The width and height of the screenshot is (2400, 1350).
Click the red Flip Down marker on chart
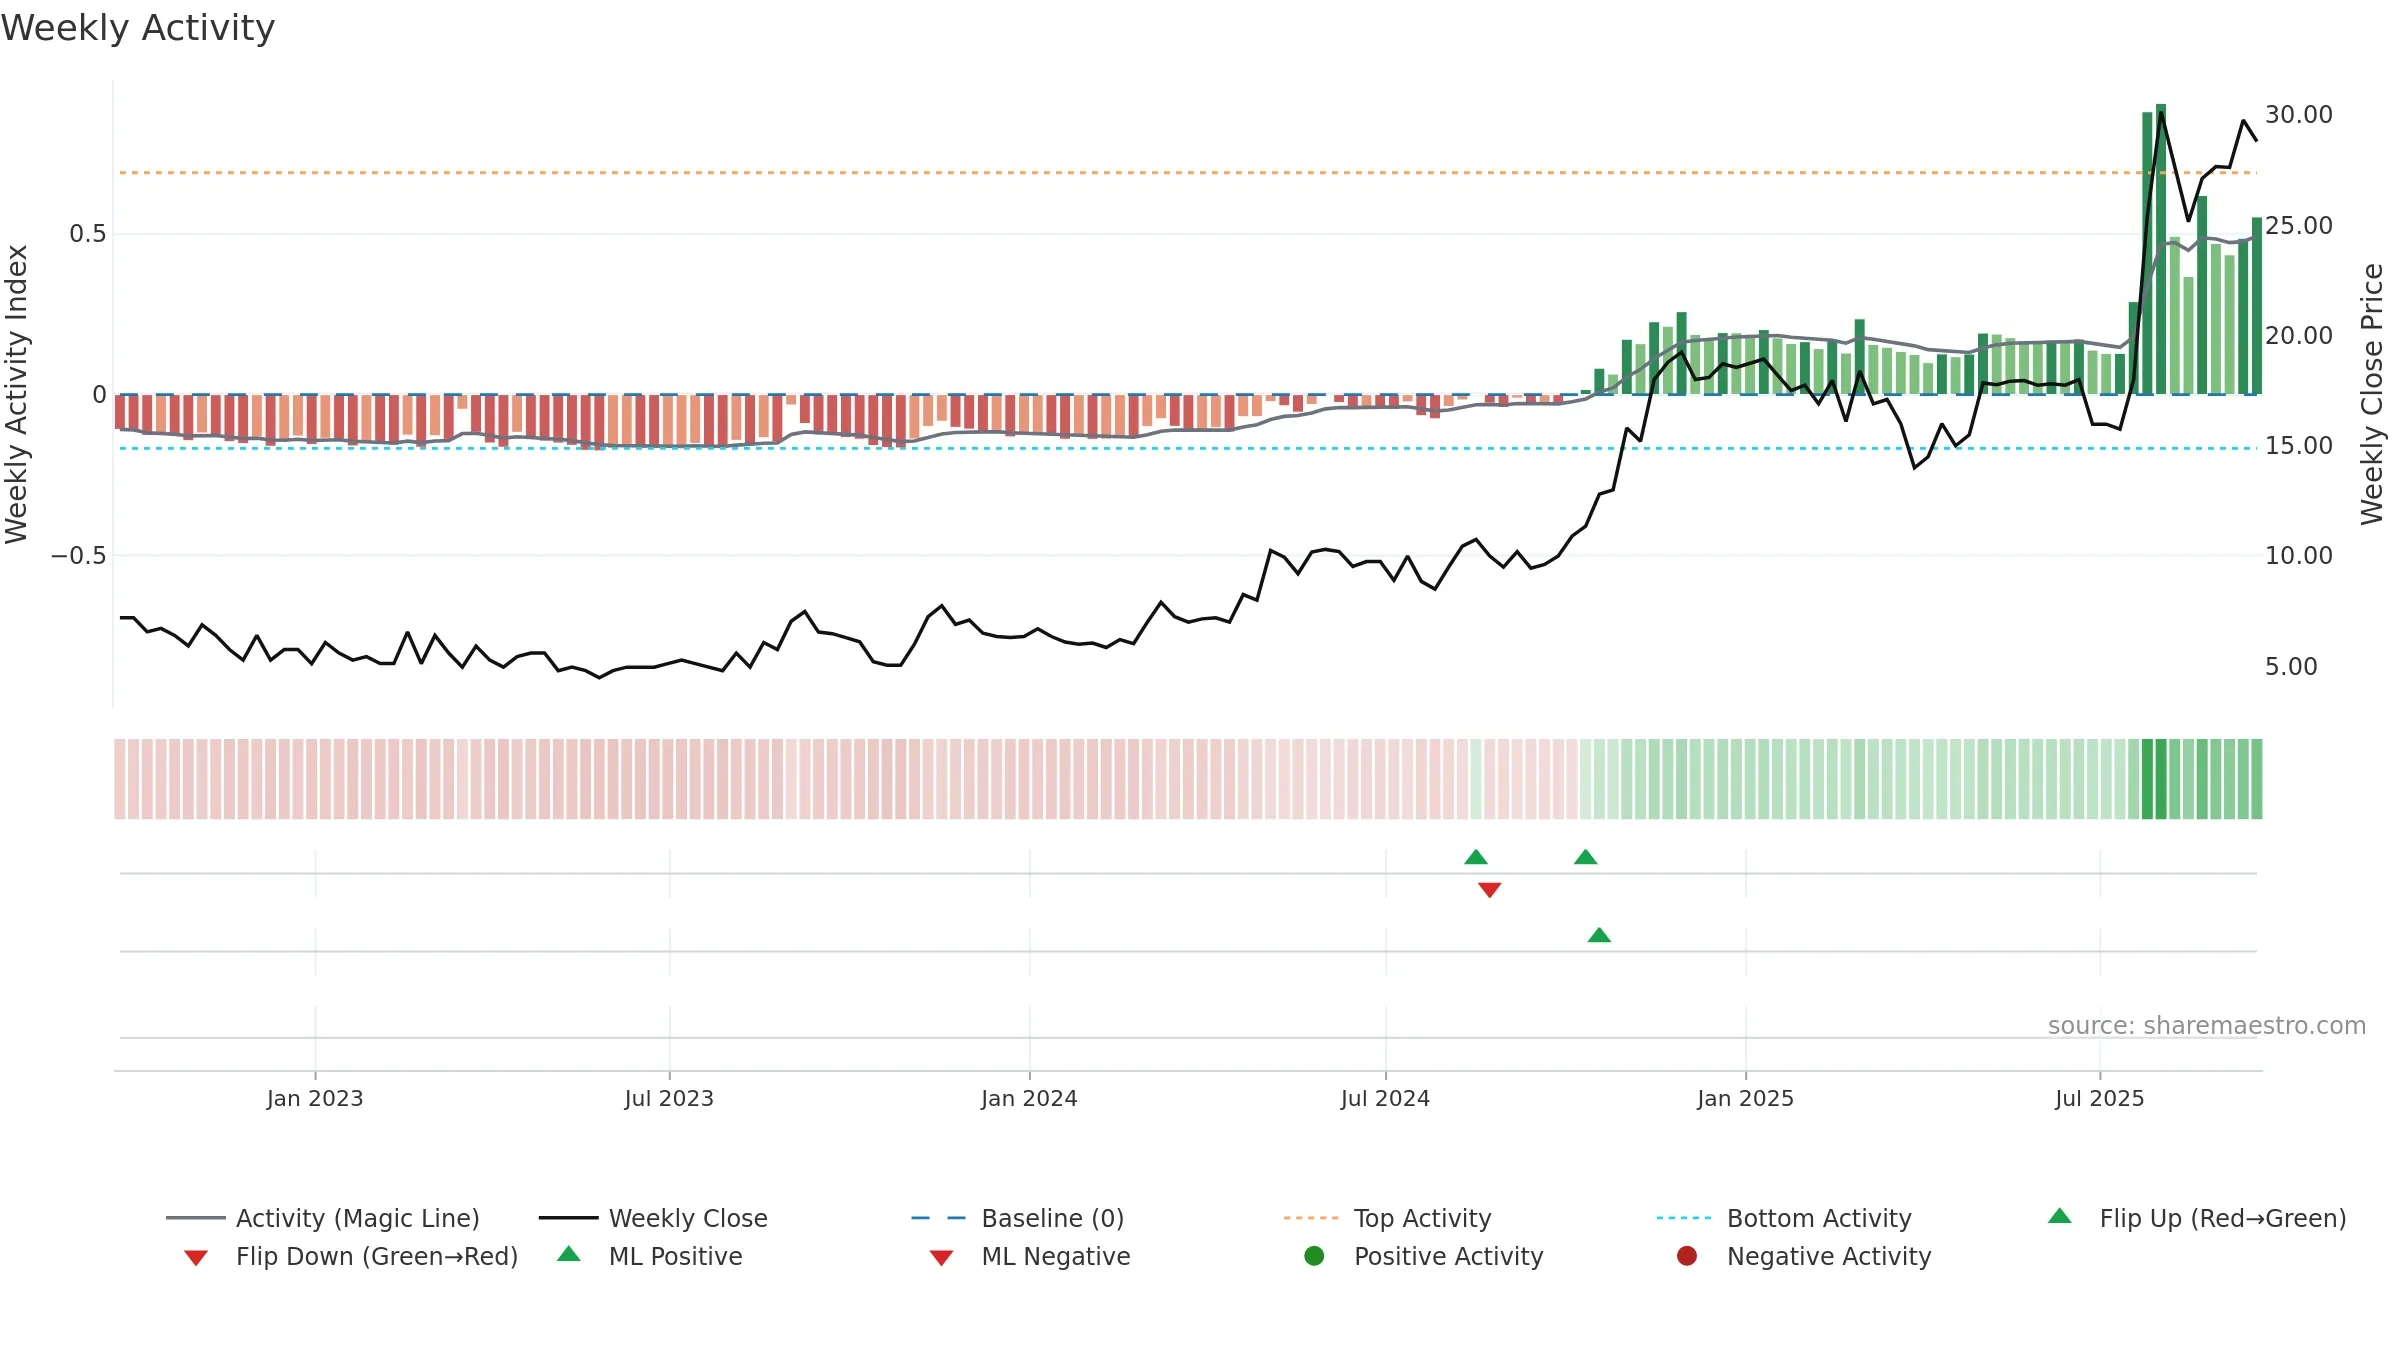pyautogui.click(x=1489, y=890)
